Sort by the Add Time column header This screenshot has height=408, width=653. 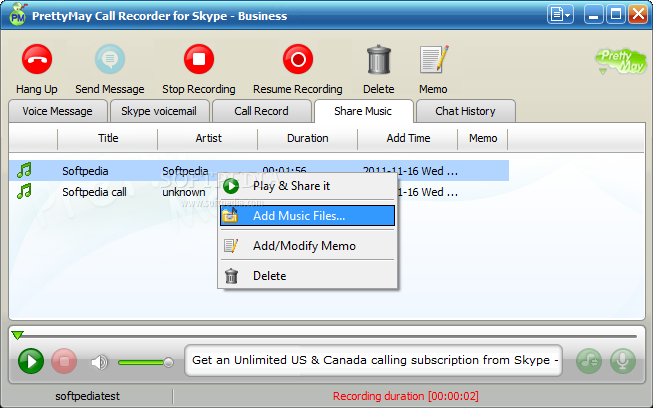coord(408,139)
